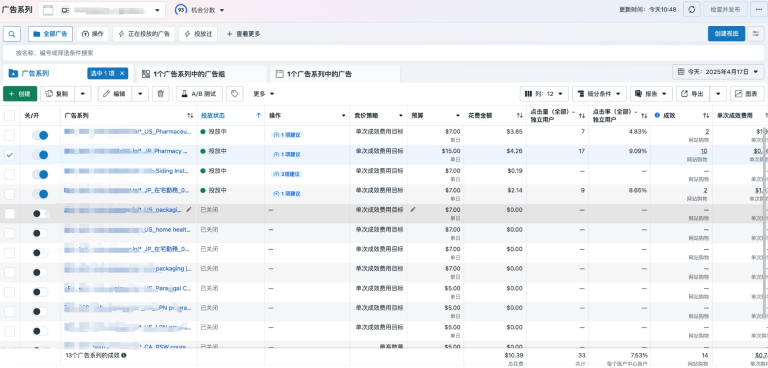Open the More dropdown in toolbar
The height and width of the screenshot is (368, 768).
pos(264,94)
